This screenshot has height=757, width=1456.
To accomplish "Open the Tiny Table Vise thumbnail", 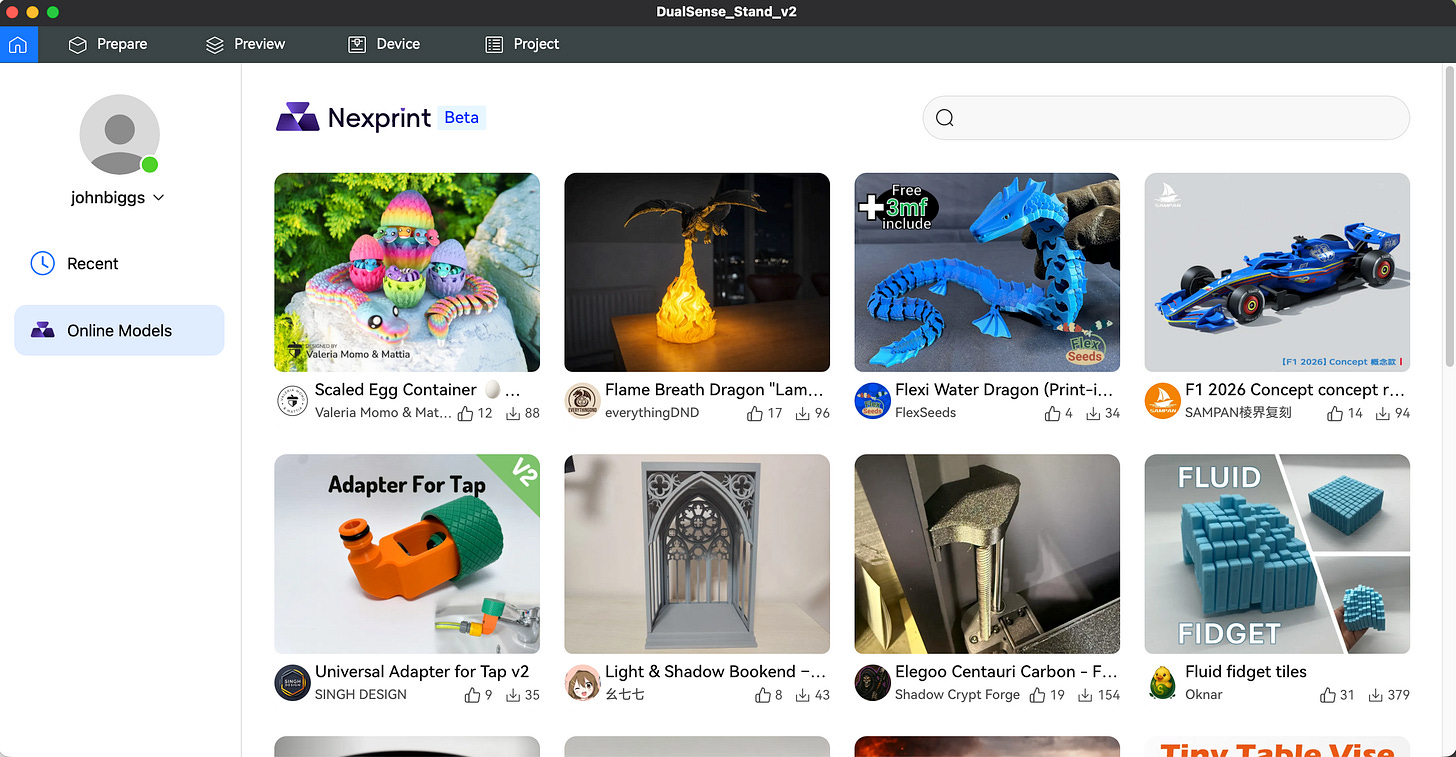I will click(1277, 747).
